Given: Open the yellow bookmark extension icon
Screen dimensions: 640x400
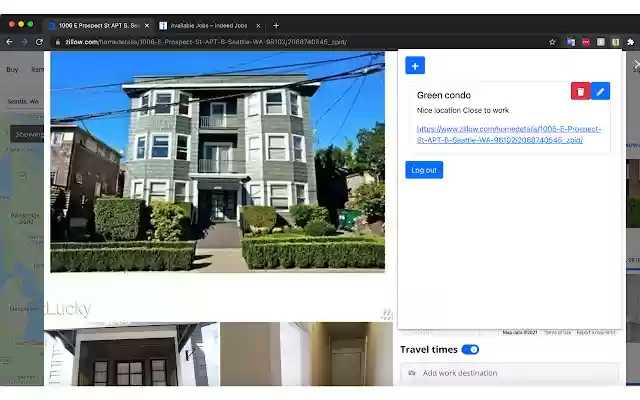Looking at the screenshot, I should pos(616,42).
